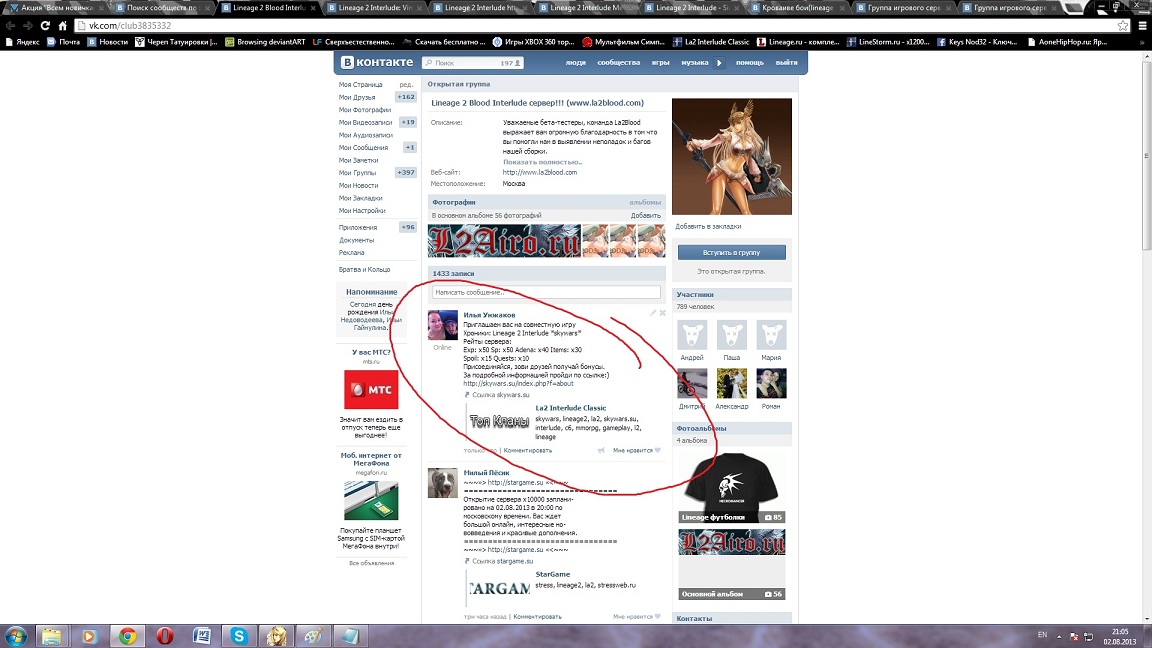Open the group avatar image

pos(732,156)
